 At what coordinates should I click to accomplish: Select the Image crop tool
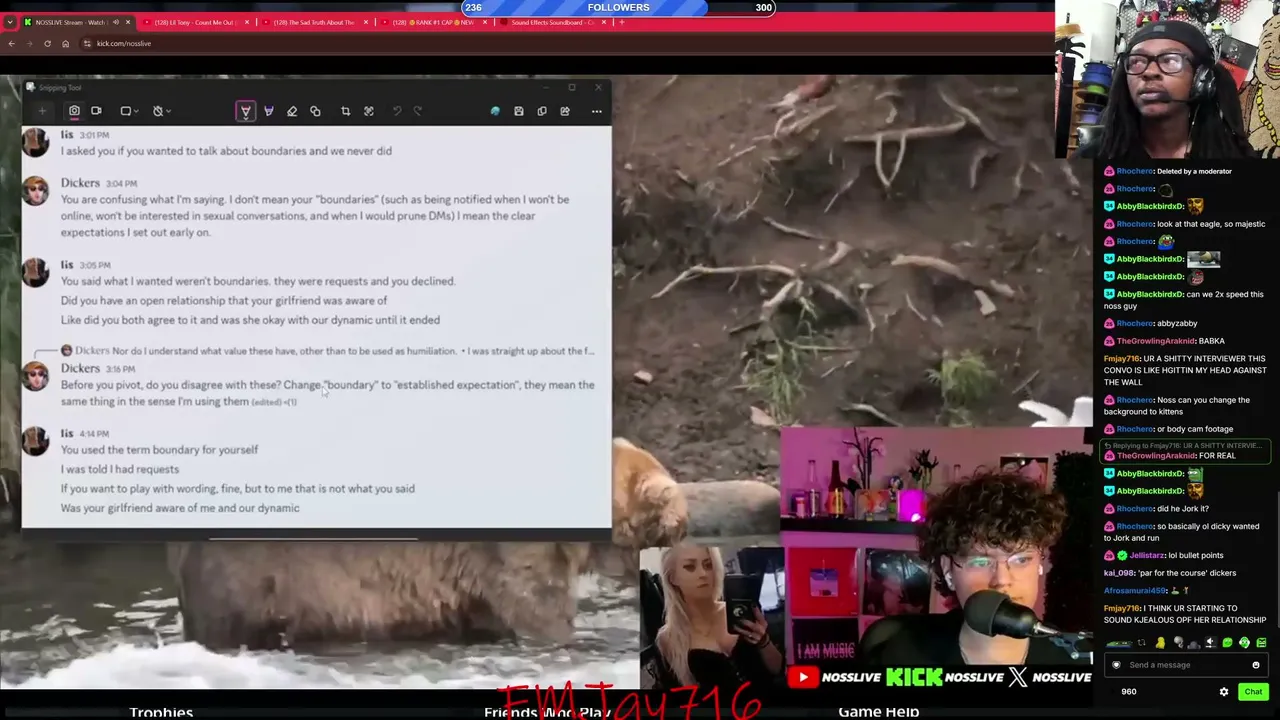[345, 111]
